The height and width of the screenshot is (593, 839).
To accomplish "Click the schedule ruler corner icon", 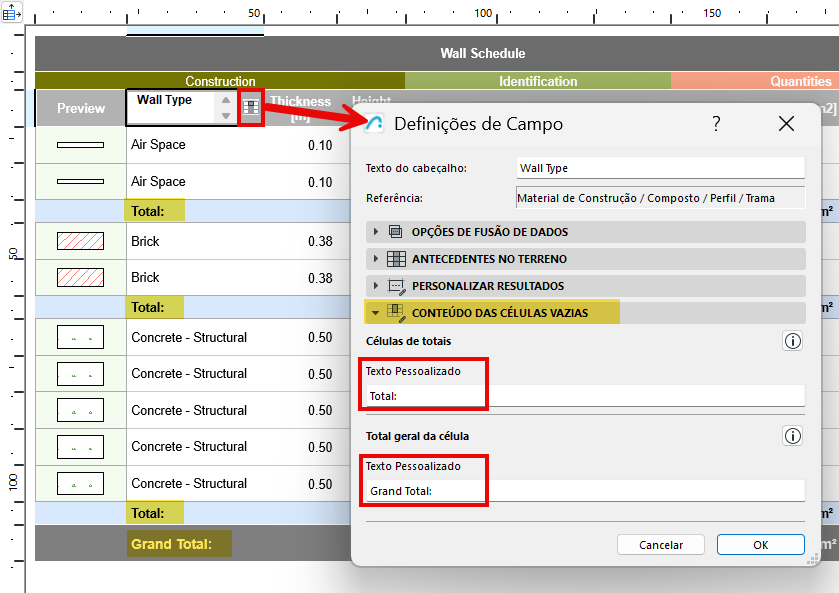I will (12, 12).
